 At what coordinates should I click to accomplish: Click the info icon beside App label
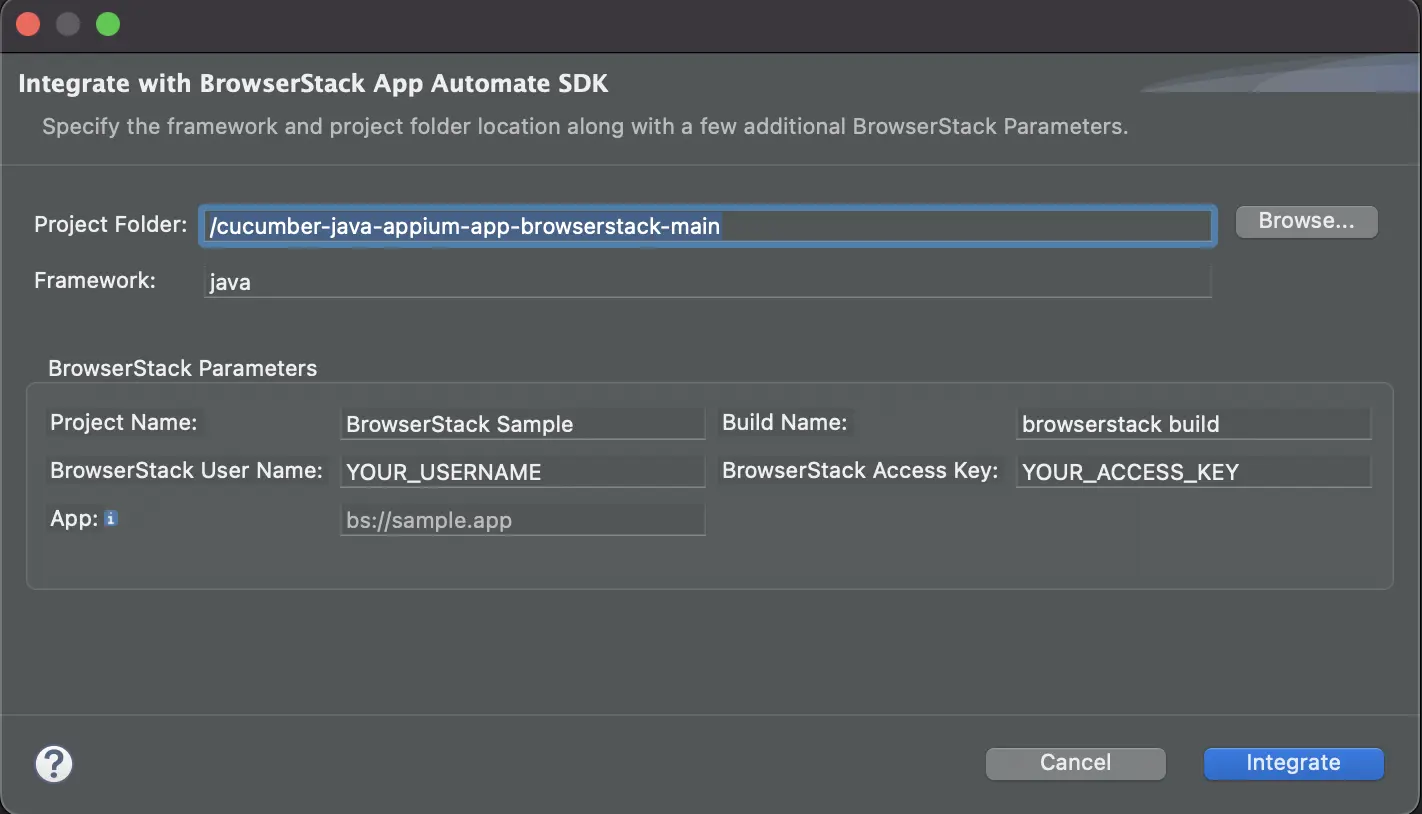click(111, 519)
